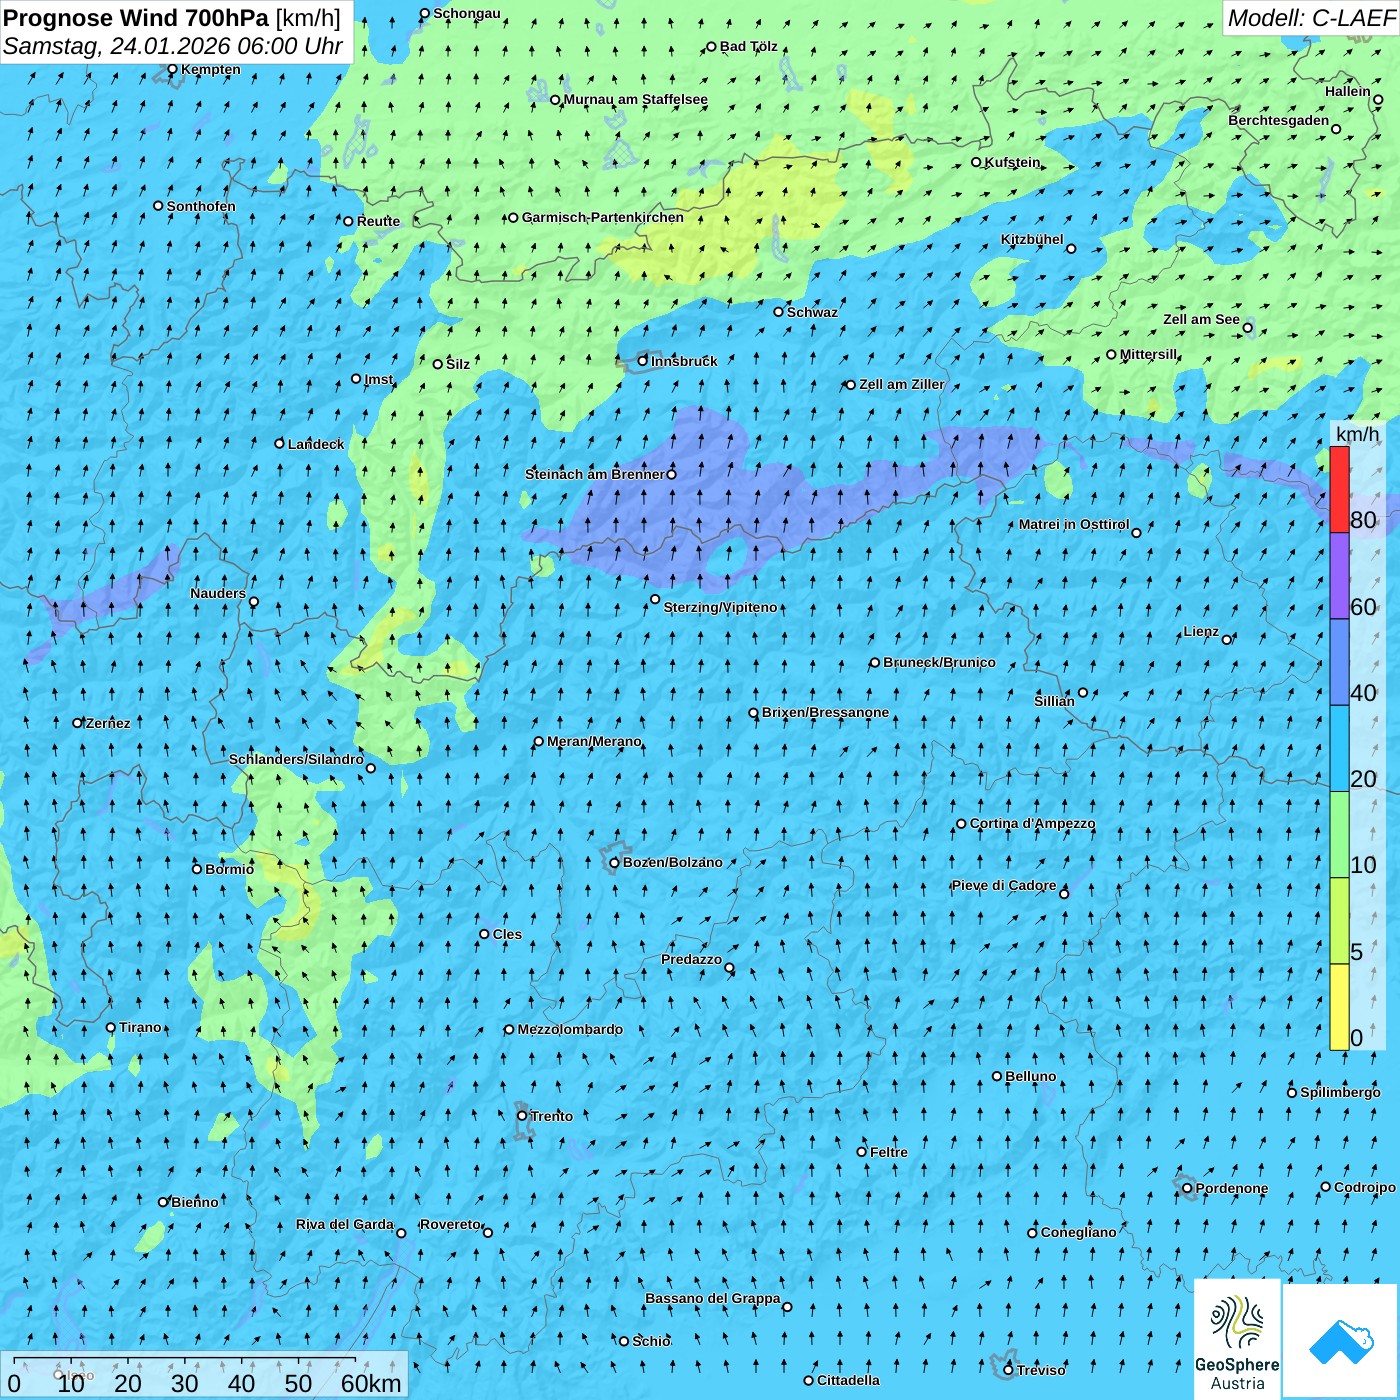Pick the green 10–20 km/h legend color
The width and height of the screenshot is (1400, 1400).
pyautogui.click(x=1339, y=835)
